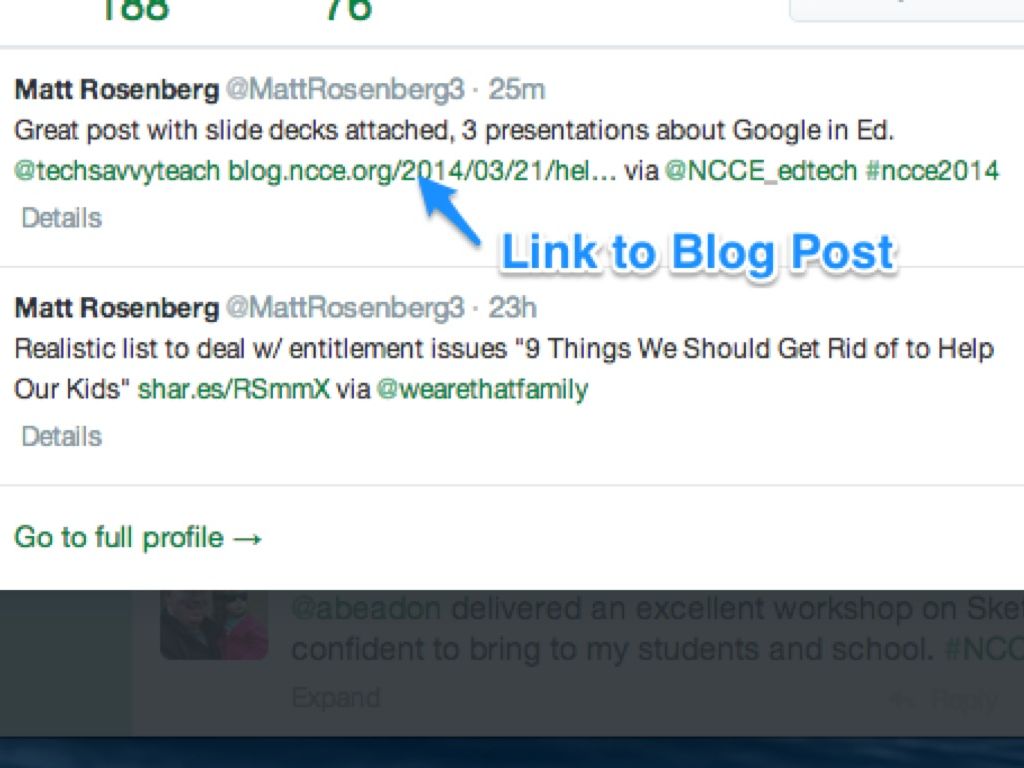
Task: Click @MattRosenberg3 handle on the 23h tweet
Action: click(x=345, y=307)
